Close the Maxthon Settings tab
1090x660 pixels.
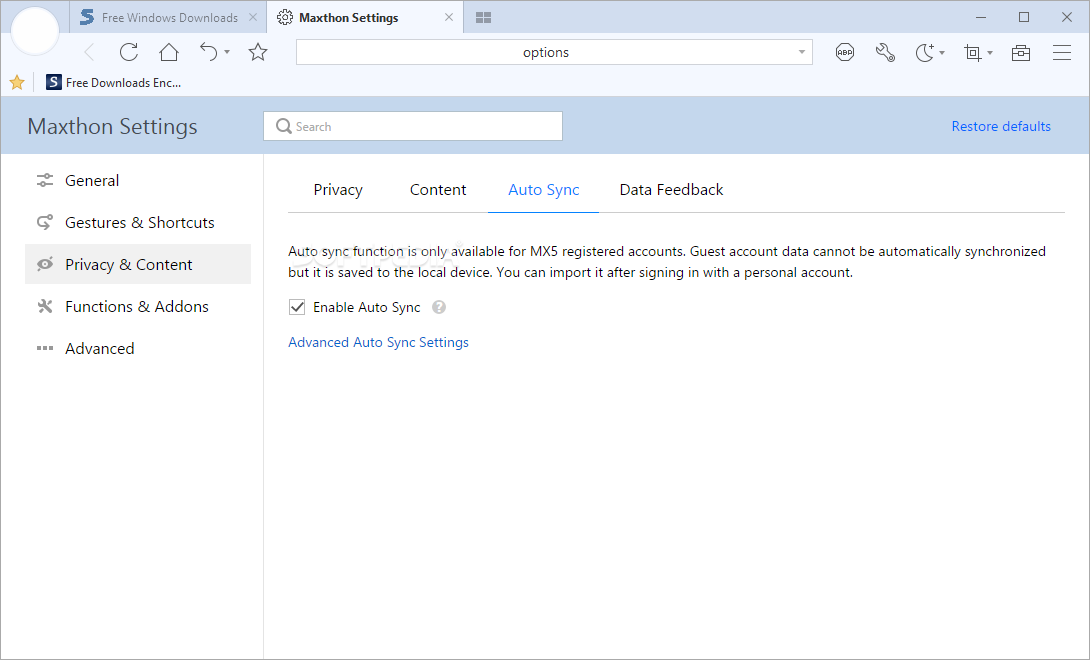pyautogui.click(x=449, y=17)
